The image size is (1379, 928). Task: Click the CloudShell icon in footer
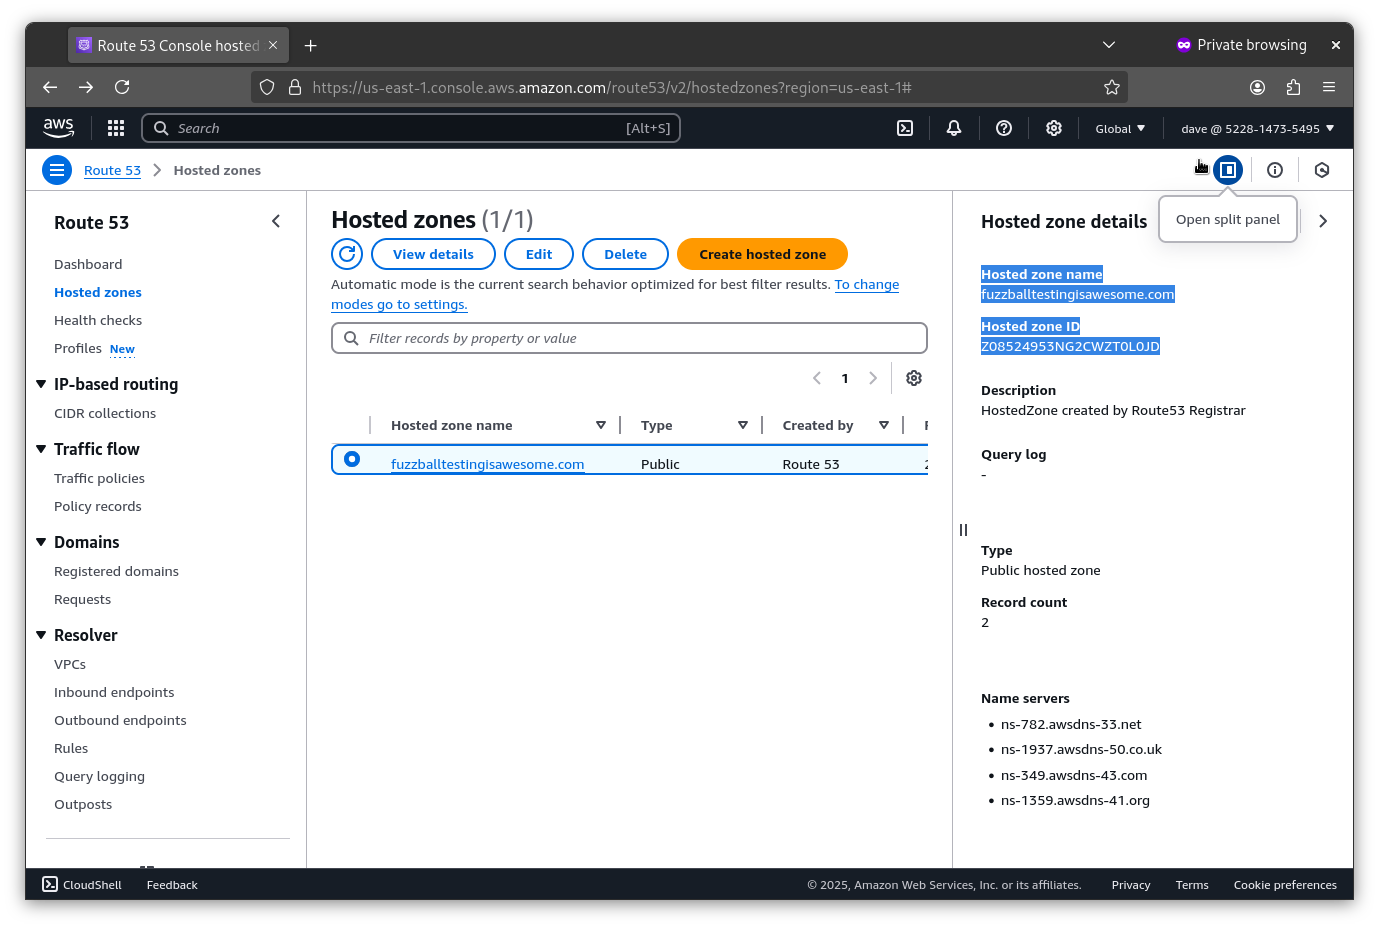coord(50,884)
